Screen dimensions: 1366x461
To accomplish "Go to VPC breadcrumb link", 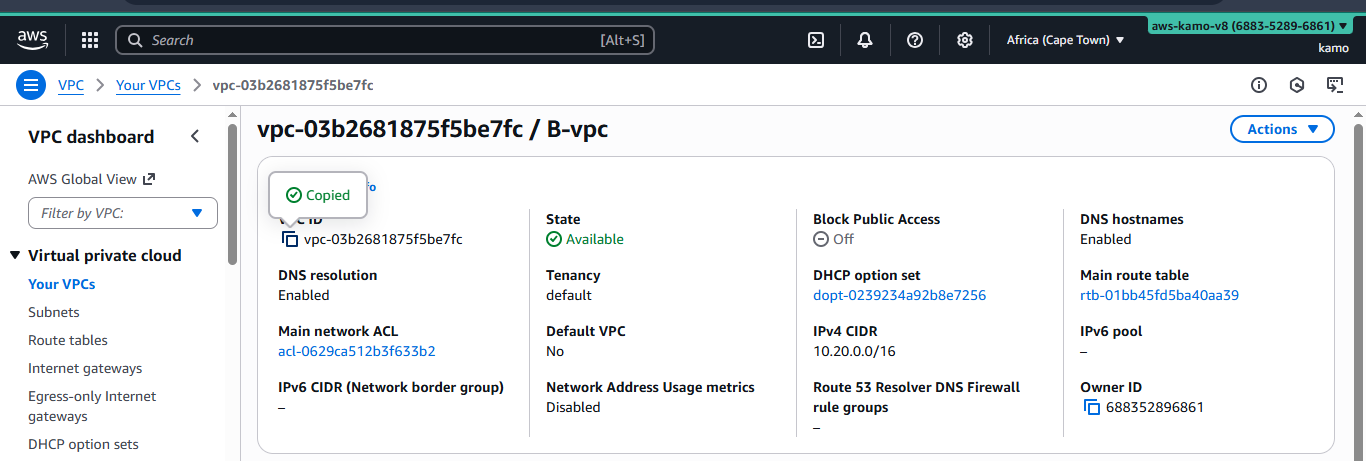I will tap(71, 85).
